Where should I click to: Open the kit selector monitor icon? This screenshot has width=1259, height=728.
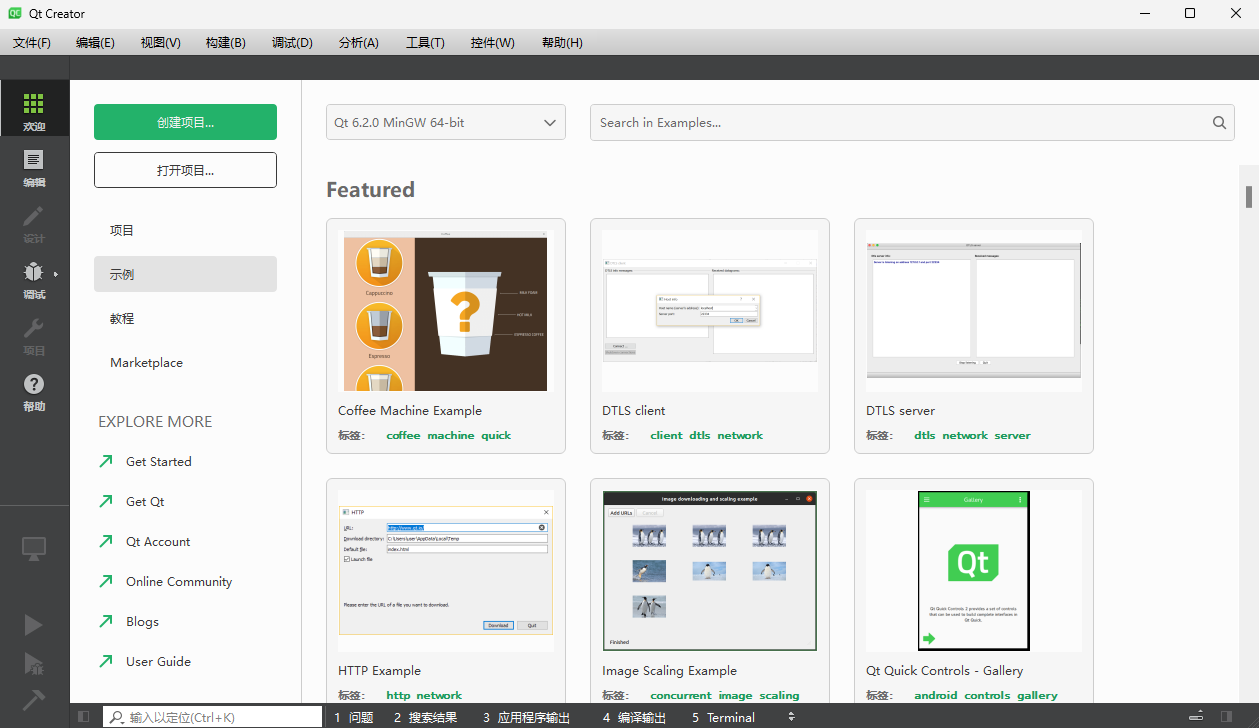coord(34,548)
